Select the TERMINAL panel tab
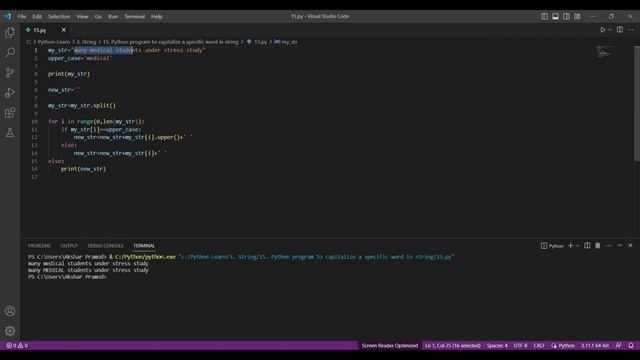Screen dimensions: 640x360 (144, 246)
